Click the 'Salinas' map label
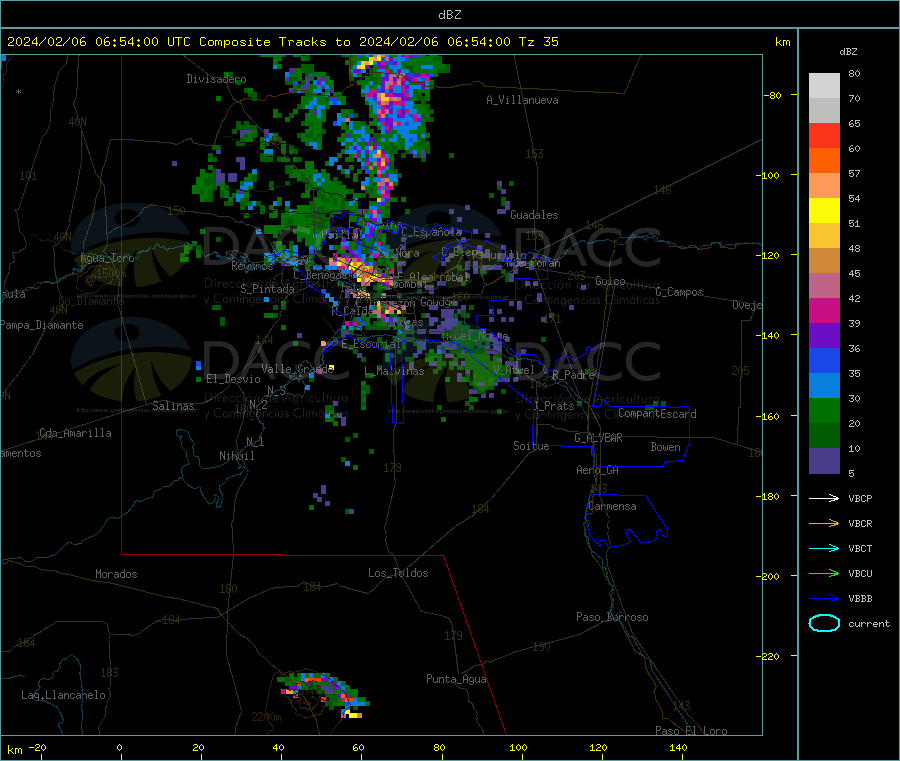This screenshot has height=761, width=900. [x=173, y=406]
